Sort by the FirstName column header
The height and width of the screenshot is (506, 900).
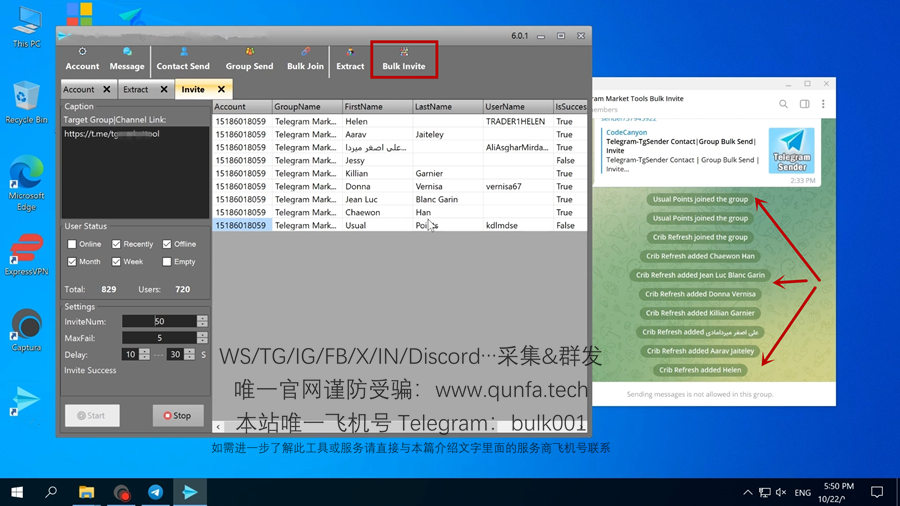point(378,107)
